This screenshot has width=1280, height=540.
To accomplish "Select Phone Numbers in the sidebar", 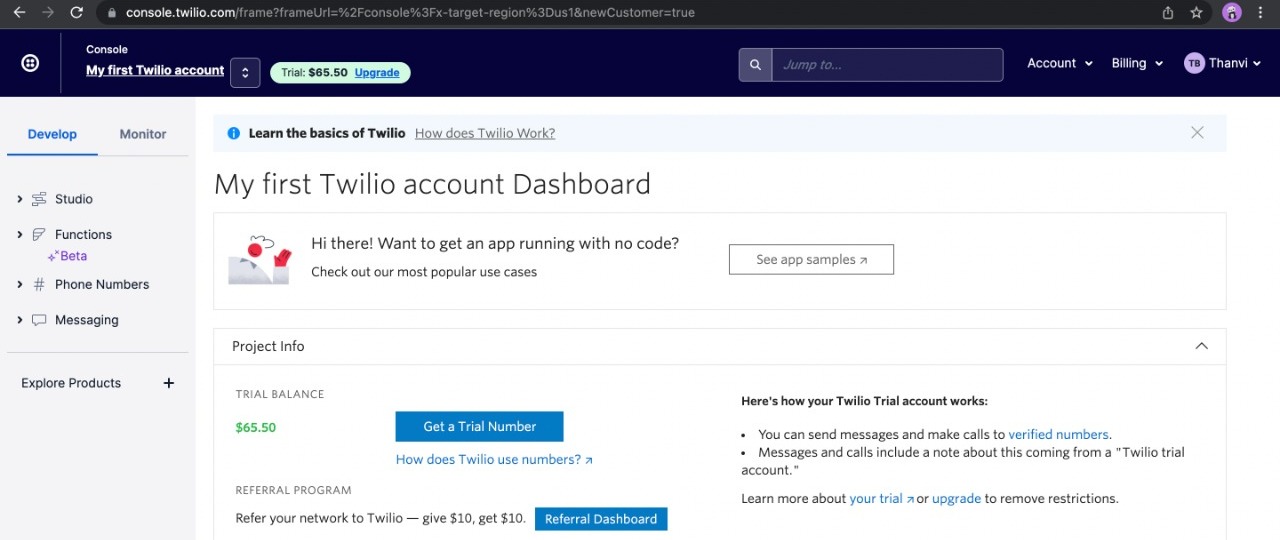I will [102, 284].
